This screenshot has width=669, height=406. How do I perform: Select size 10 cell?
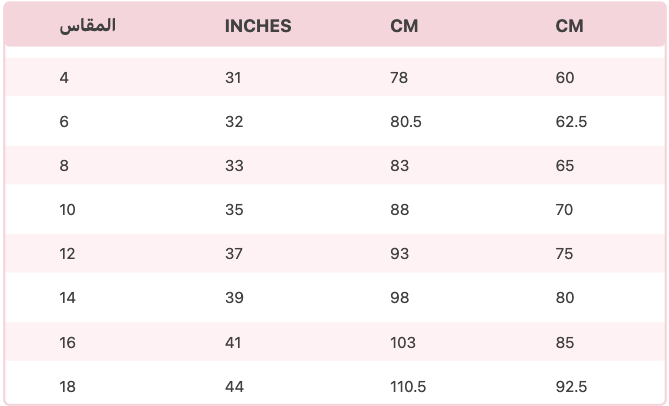click(x=67, y=209)
